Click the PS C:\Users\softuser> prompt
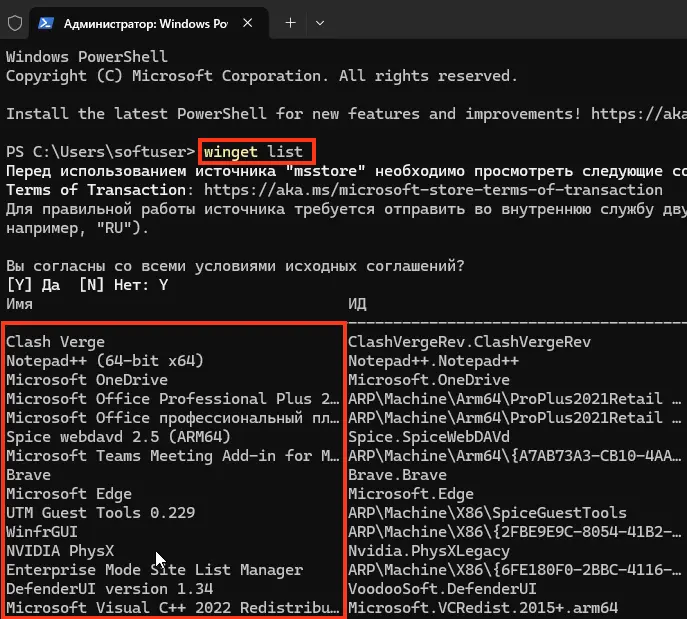This screenshot has width=687, height=619. 100,152
